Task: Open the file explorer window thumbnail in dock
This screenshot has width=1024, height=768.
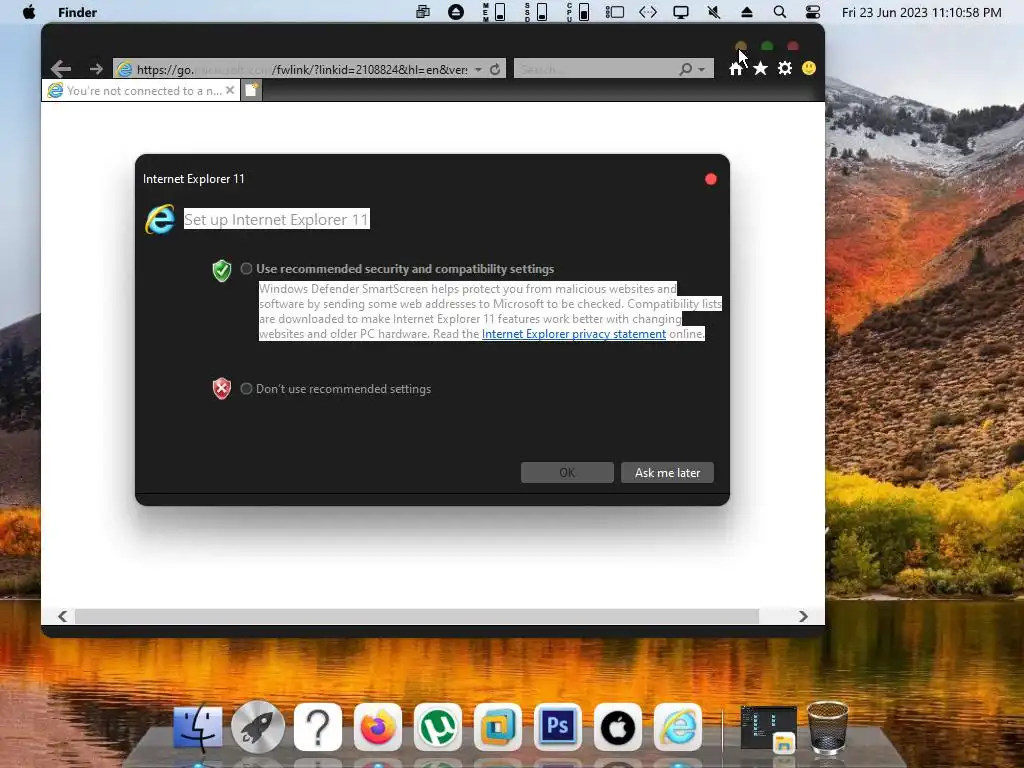Action: 769,729
